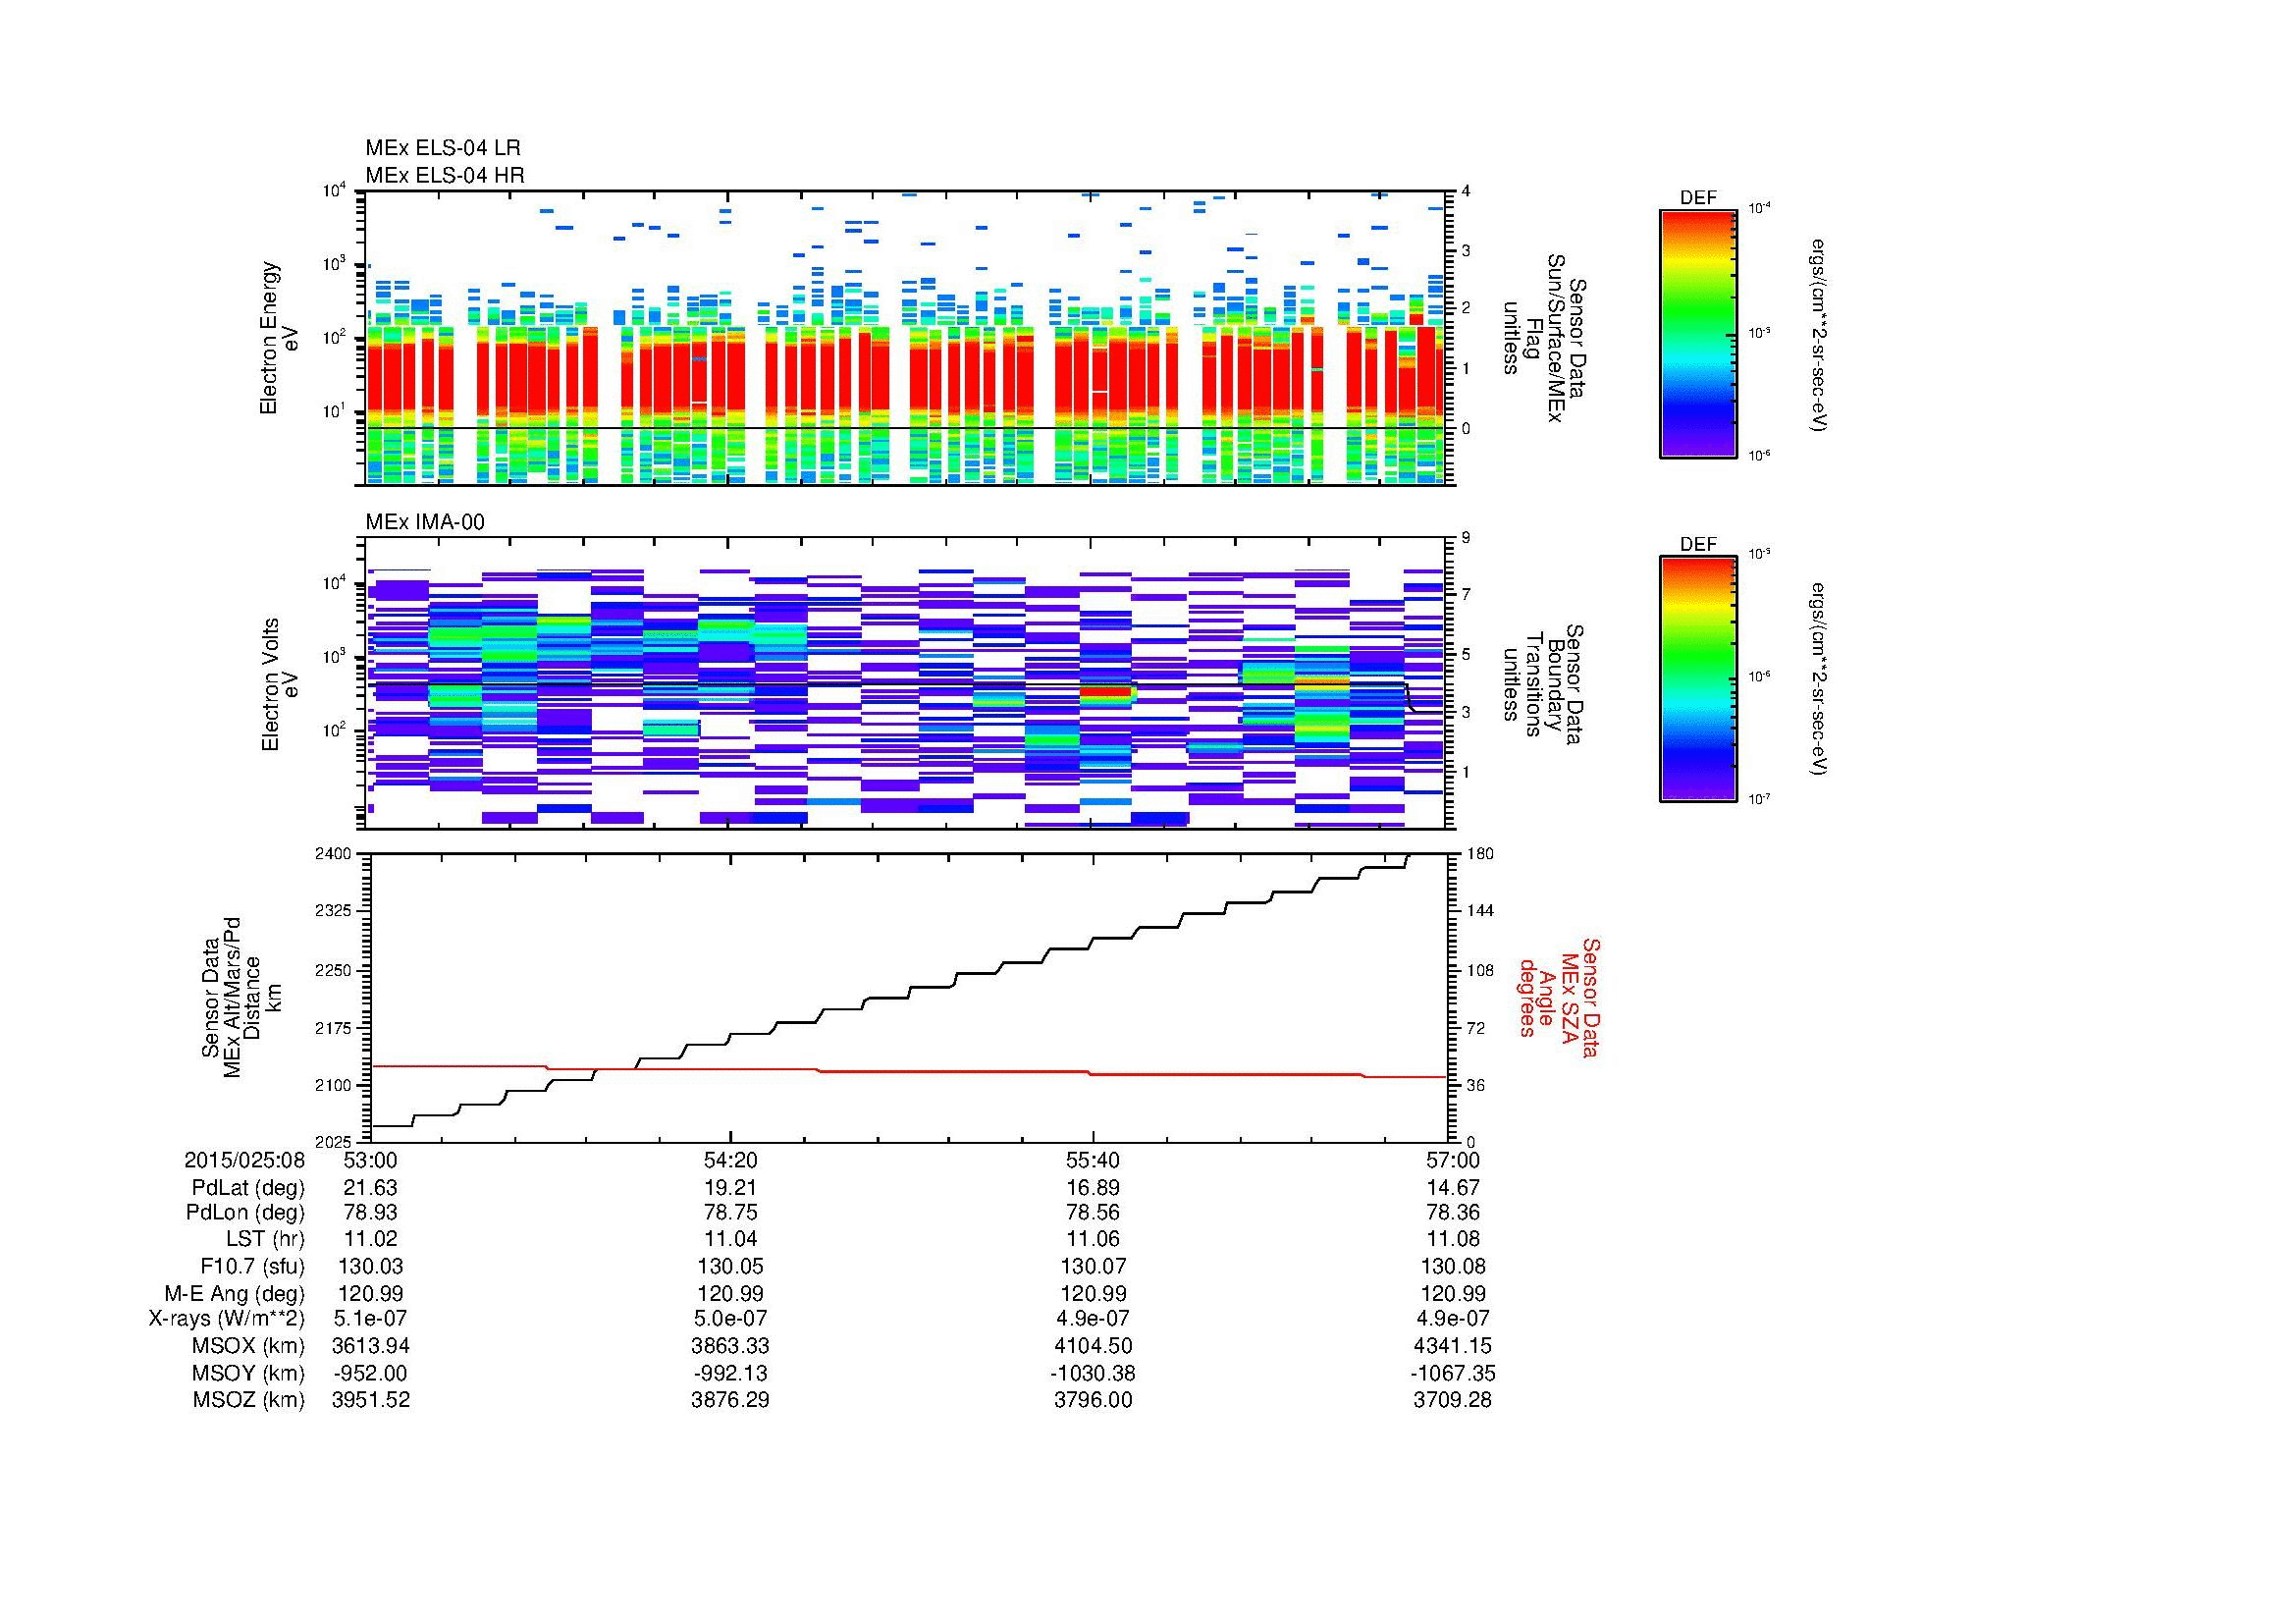This screenshot has width=2296, height=1623.
Task: Click the PdLon value 78.93
Action: coord(370,1213)
